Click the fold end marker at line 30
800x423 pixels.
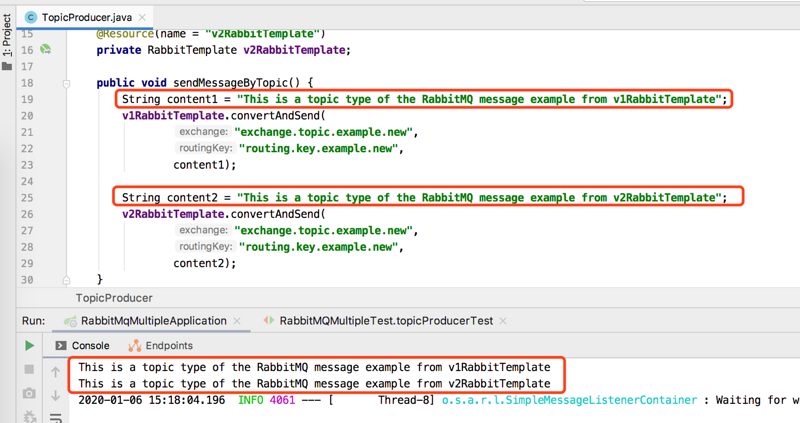(x=66, y=280)
